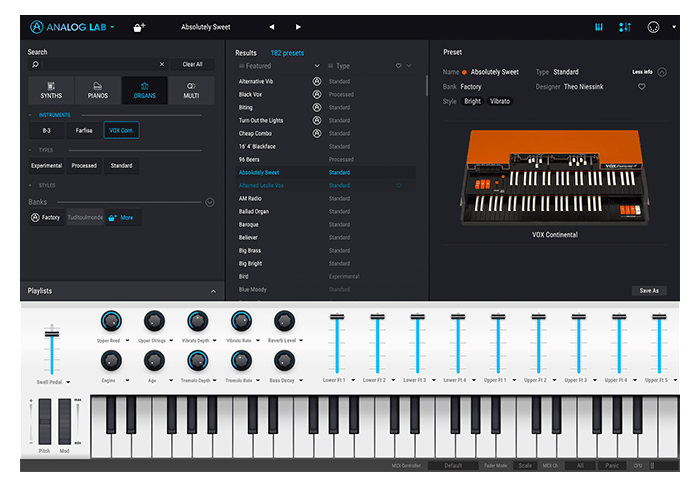Collapse details with Less Info button
The height and width of the screenshot is (486, 700).
(649, 72)
